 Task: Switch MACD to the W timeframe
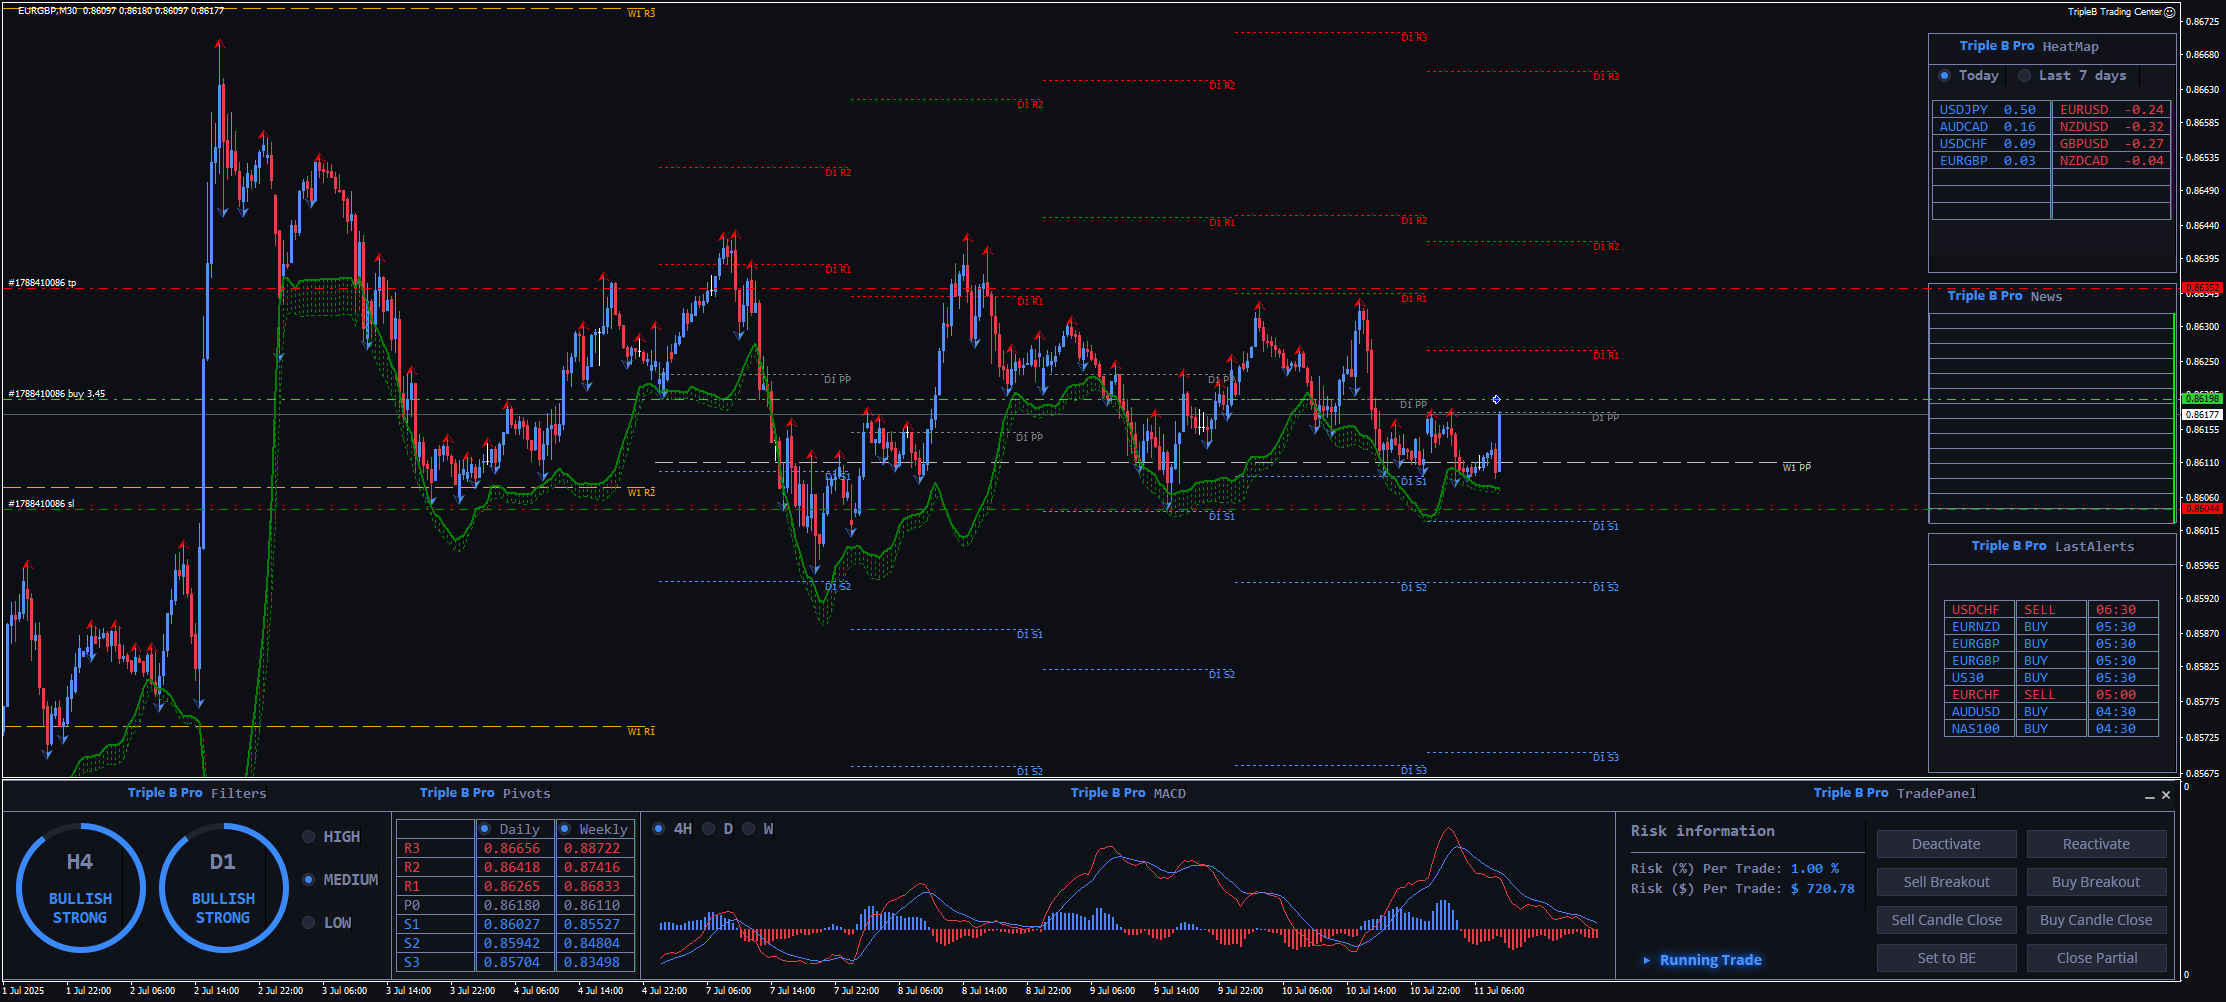[x=749, y=829]
